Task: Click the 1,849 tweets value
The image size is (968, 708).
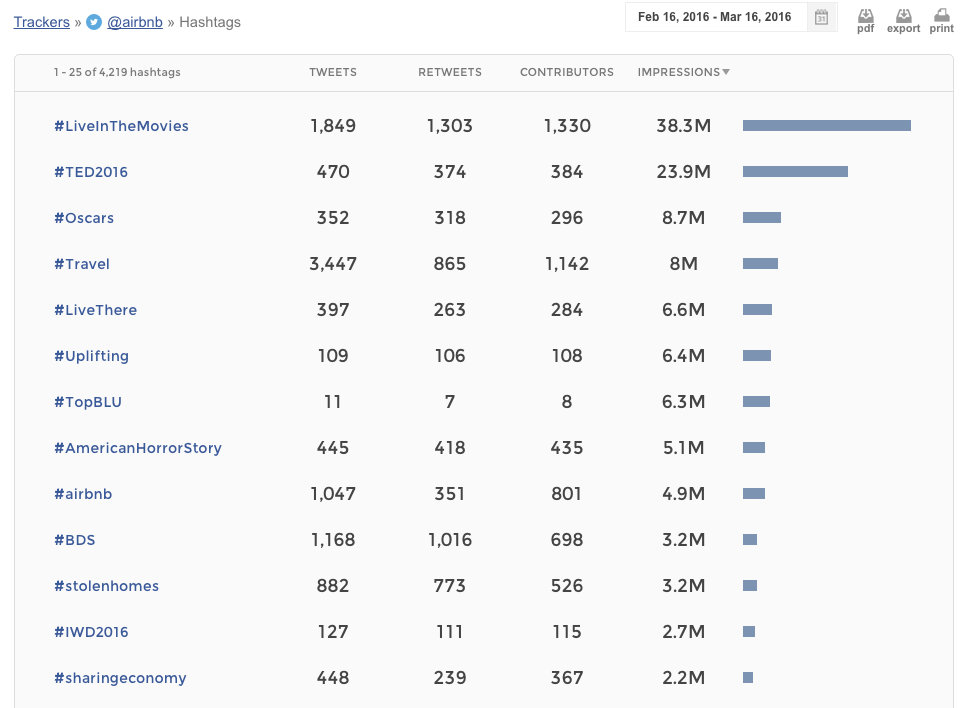Action: [x=333, y=126]
